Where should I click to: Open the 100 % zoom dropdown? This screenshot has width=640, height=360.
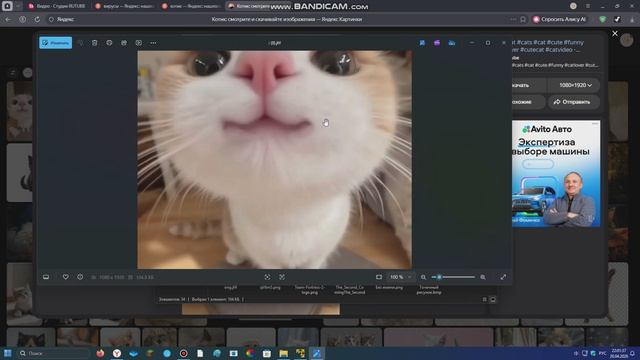tap(401, 277)
